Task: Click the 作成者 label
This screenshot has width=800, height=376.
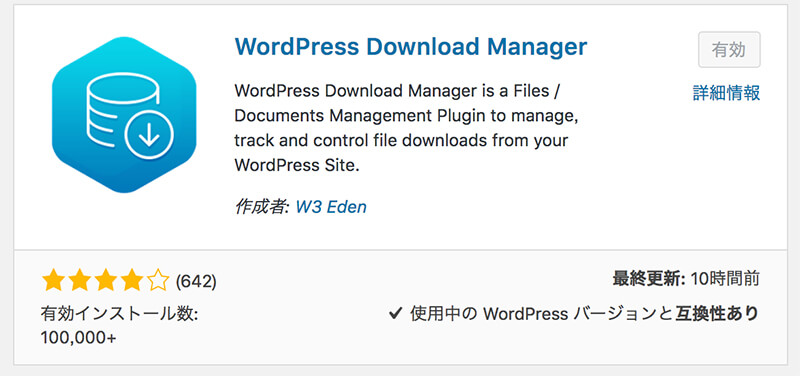Action: 262,207
